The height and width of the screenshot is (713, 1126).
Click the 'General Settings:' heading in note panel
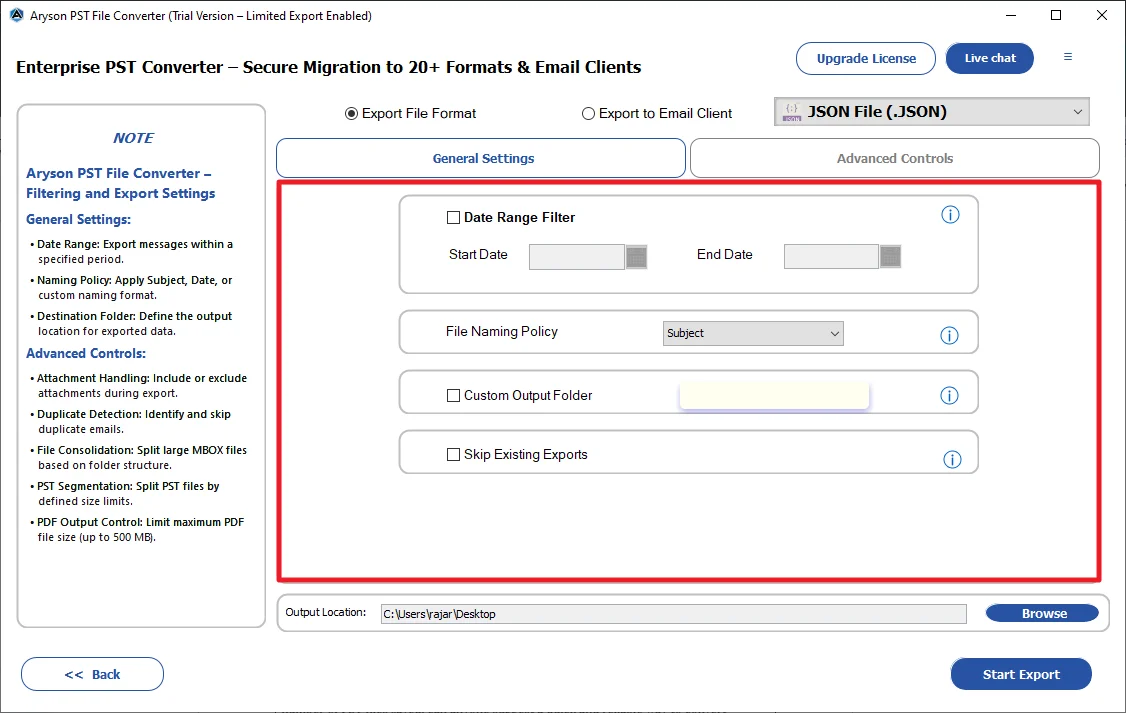point(78,220)
